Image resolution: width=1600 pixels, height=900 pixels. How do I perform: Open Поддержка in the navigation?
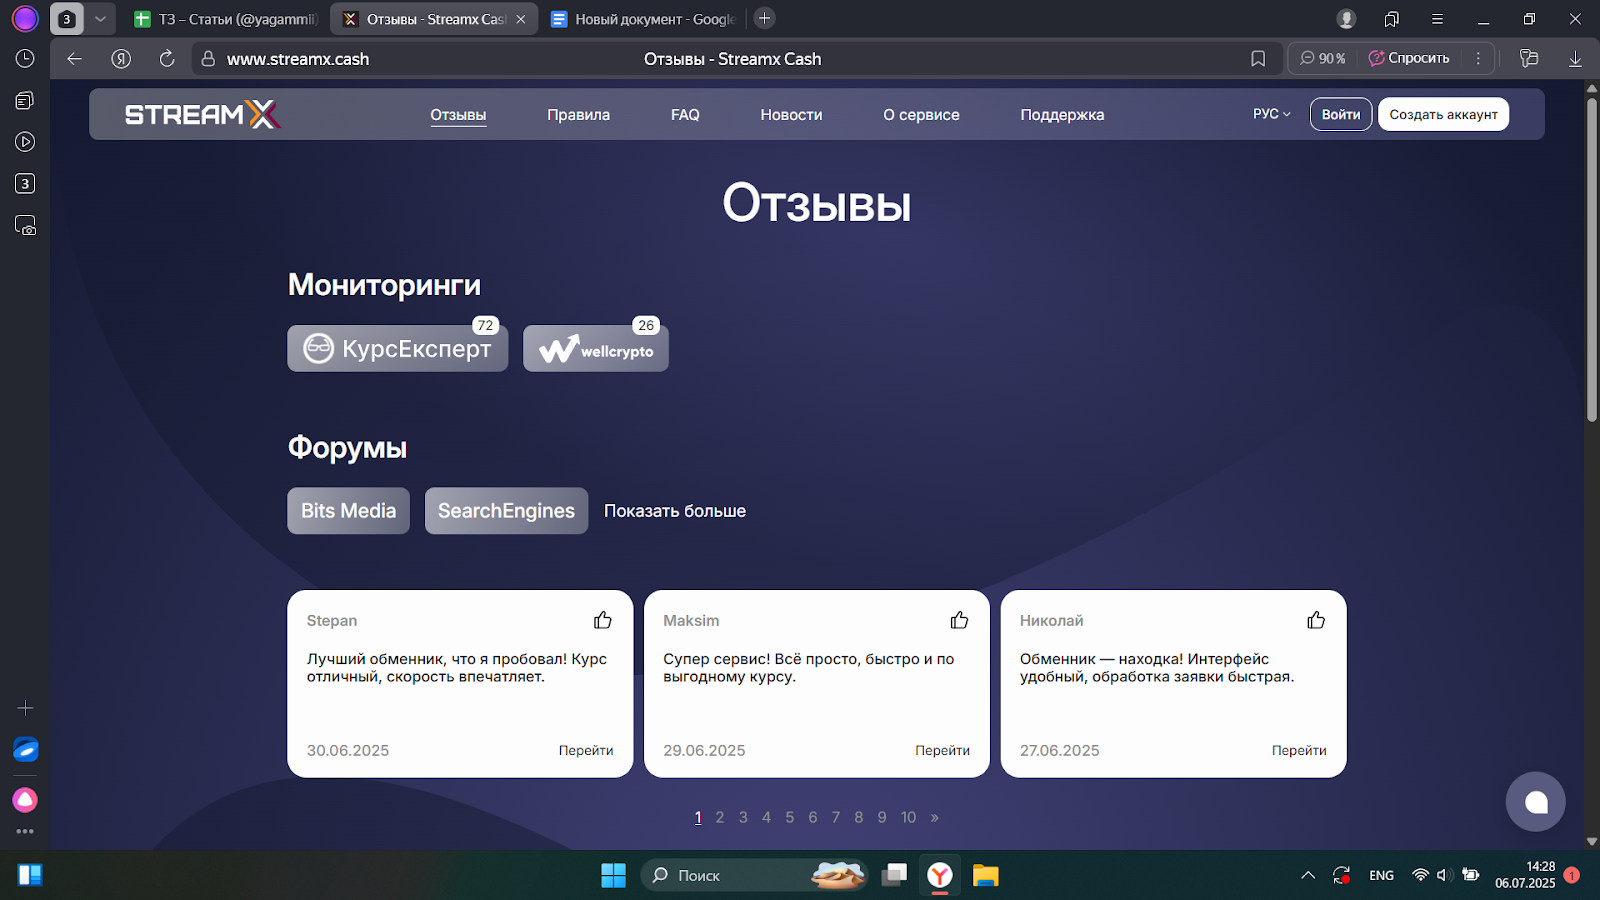[1062, 115]
